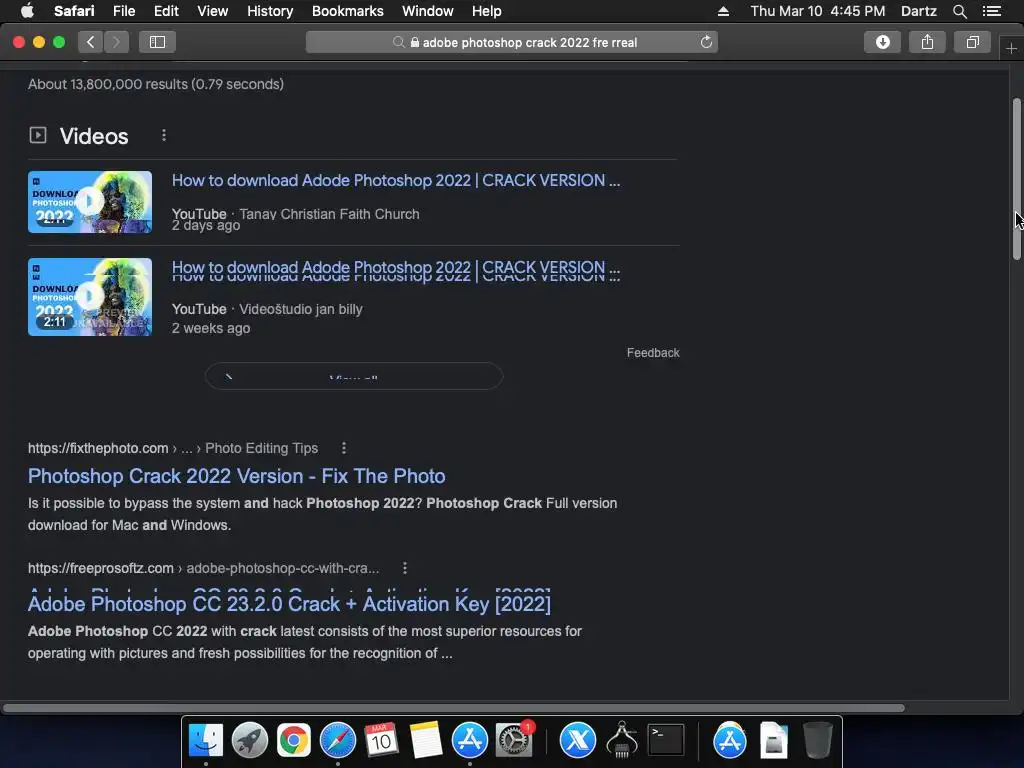Go back with Safari's back arrow

tap(91, 42)
